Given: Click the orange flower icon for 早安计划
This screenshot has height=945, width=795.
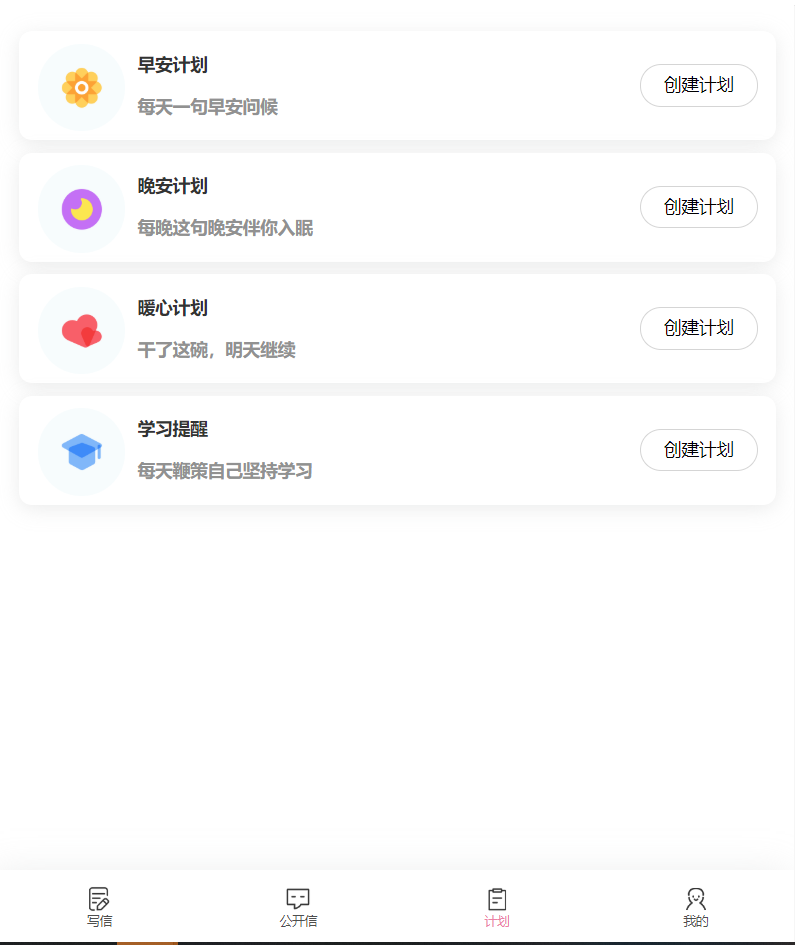Looking at the screenshot, I should click(81, 87).
